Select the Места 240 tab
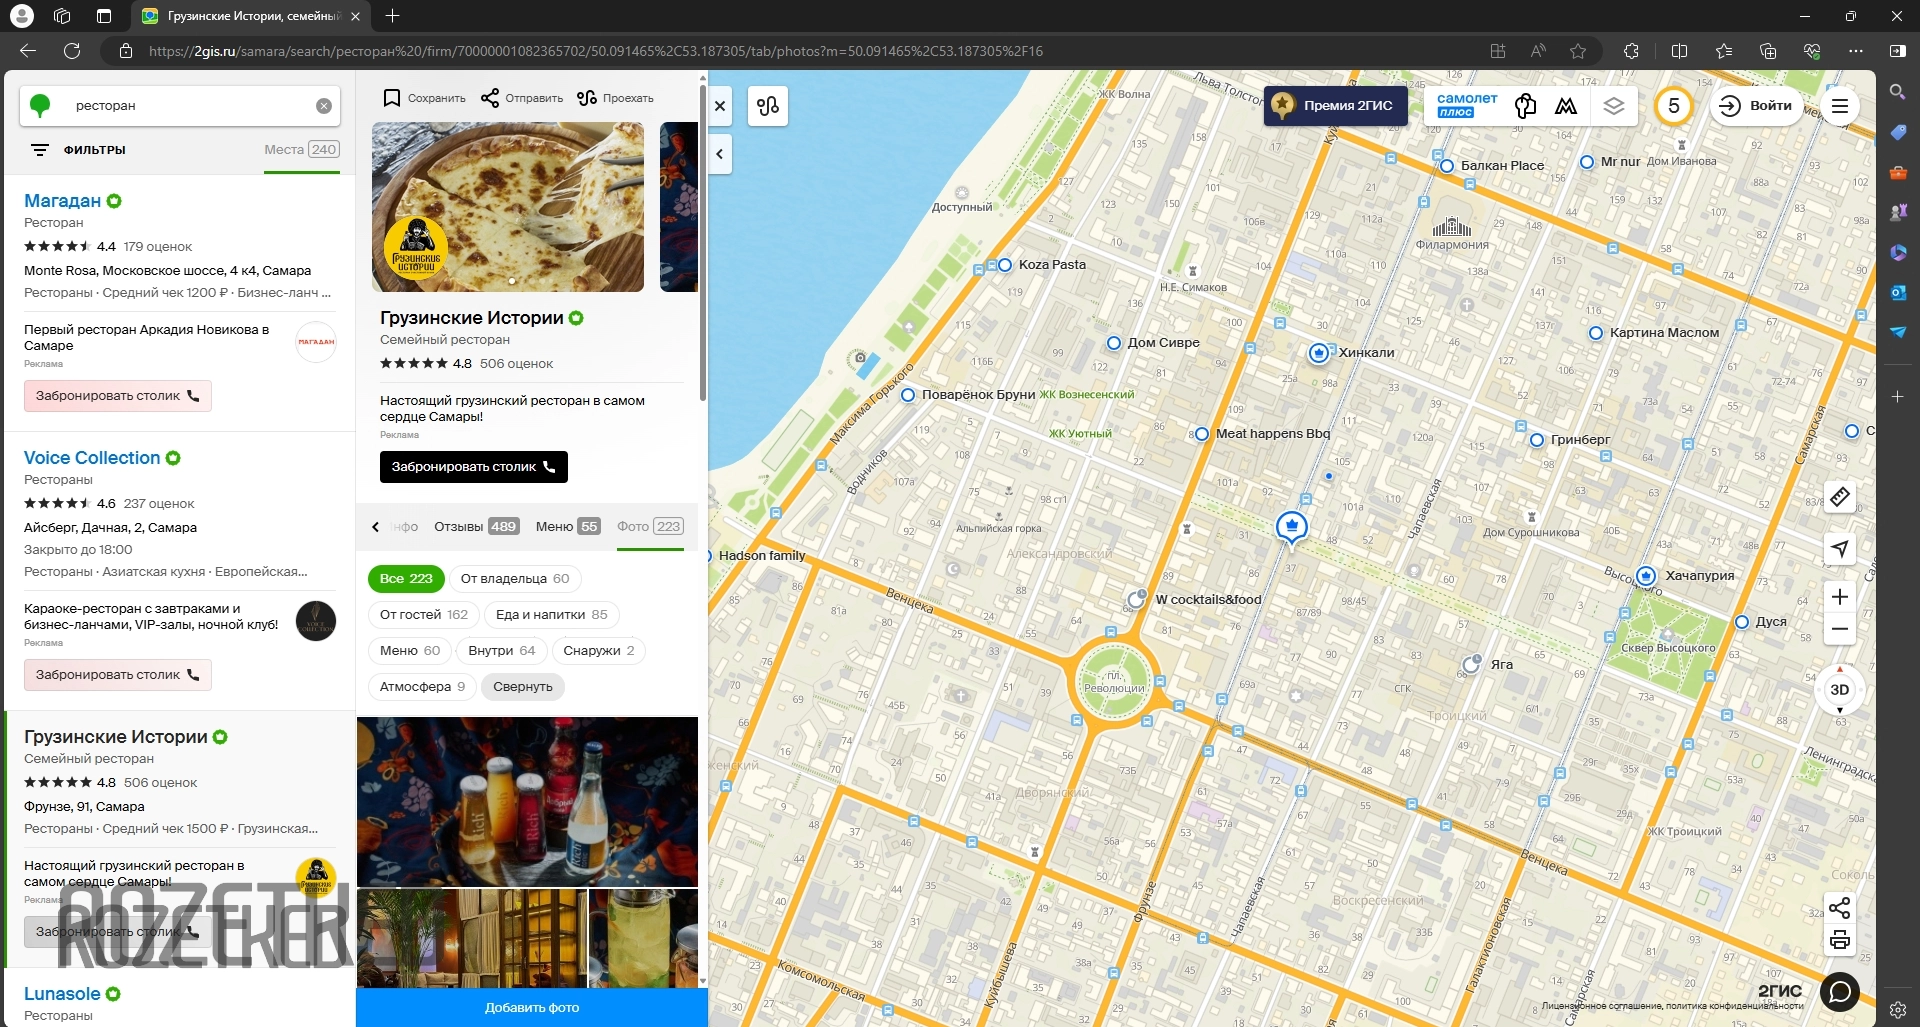 coord(302,150)
